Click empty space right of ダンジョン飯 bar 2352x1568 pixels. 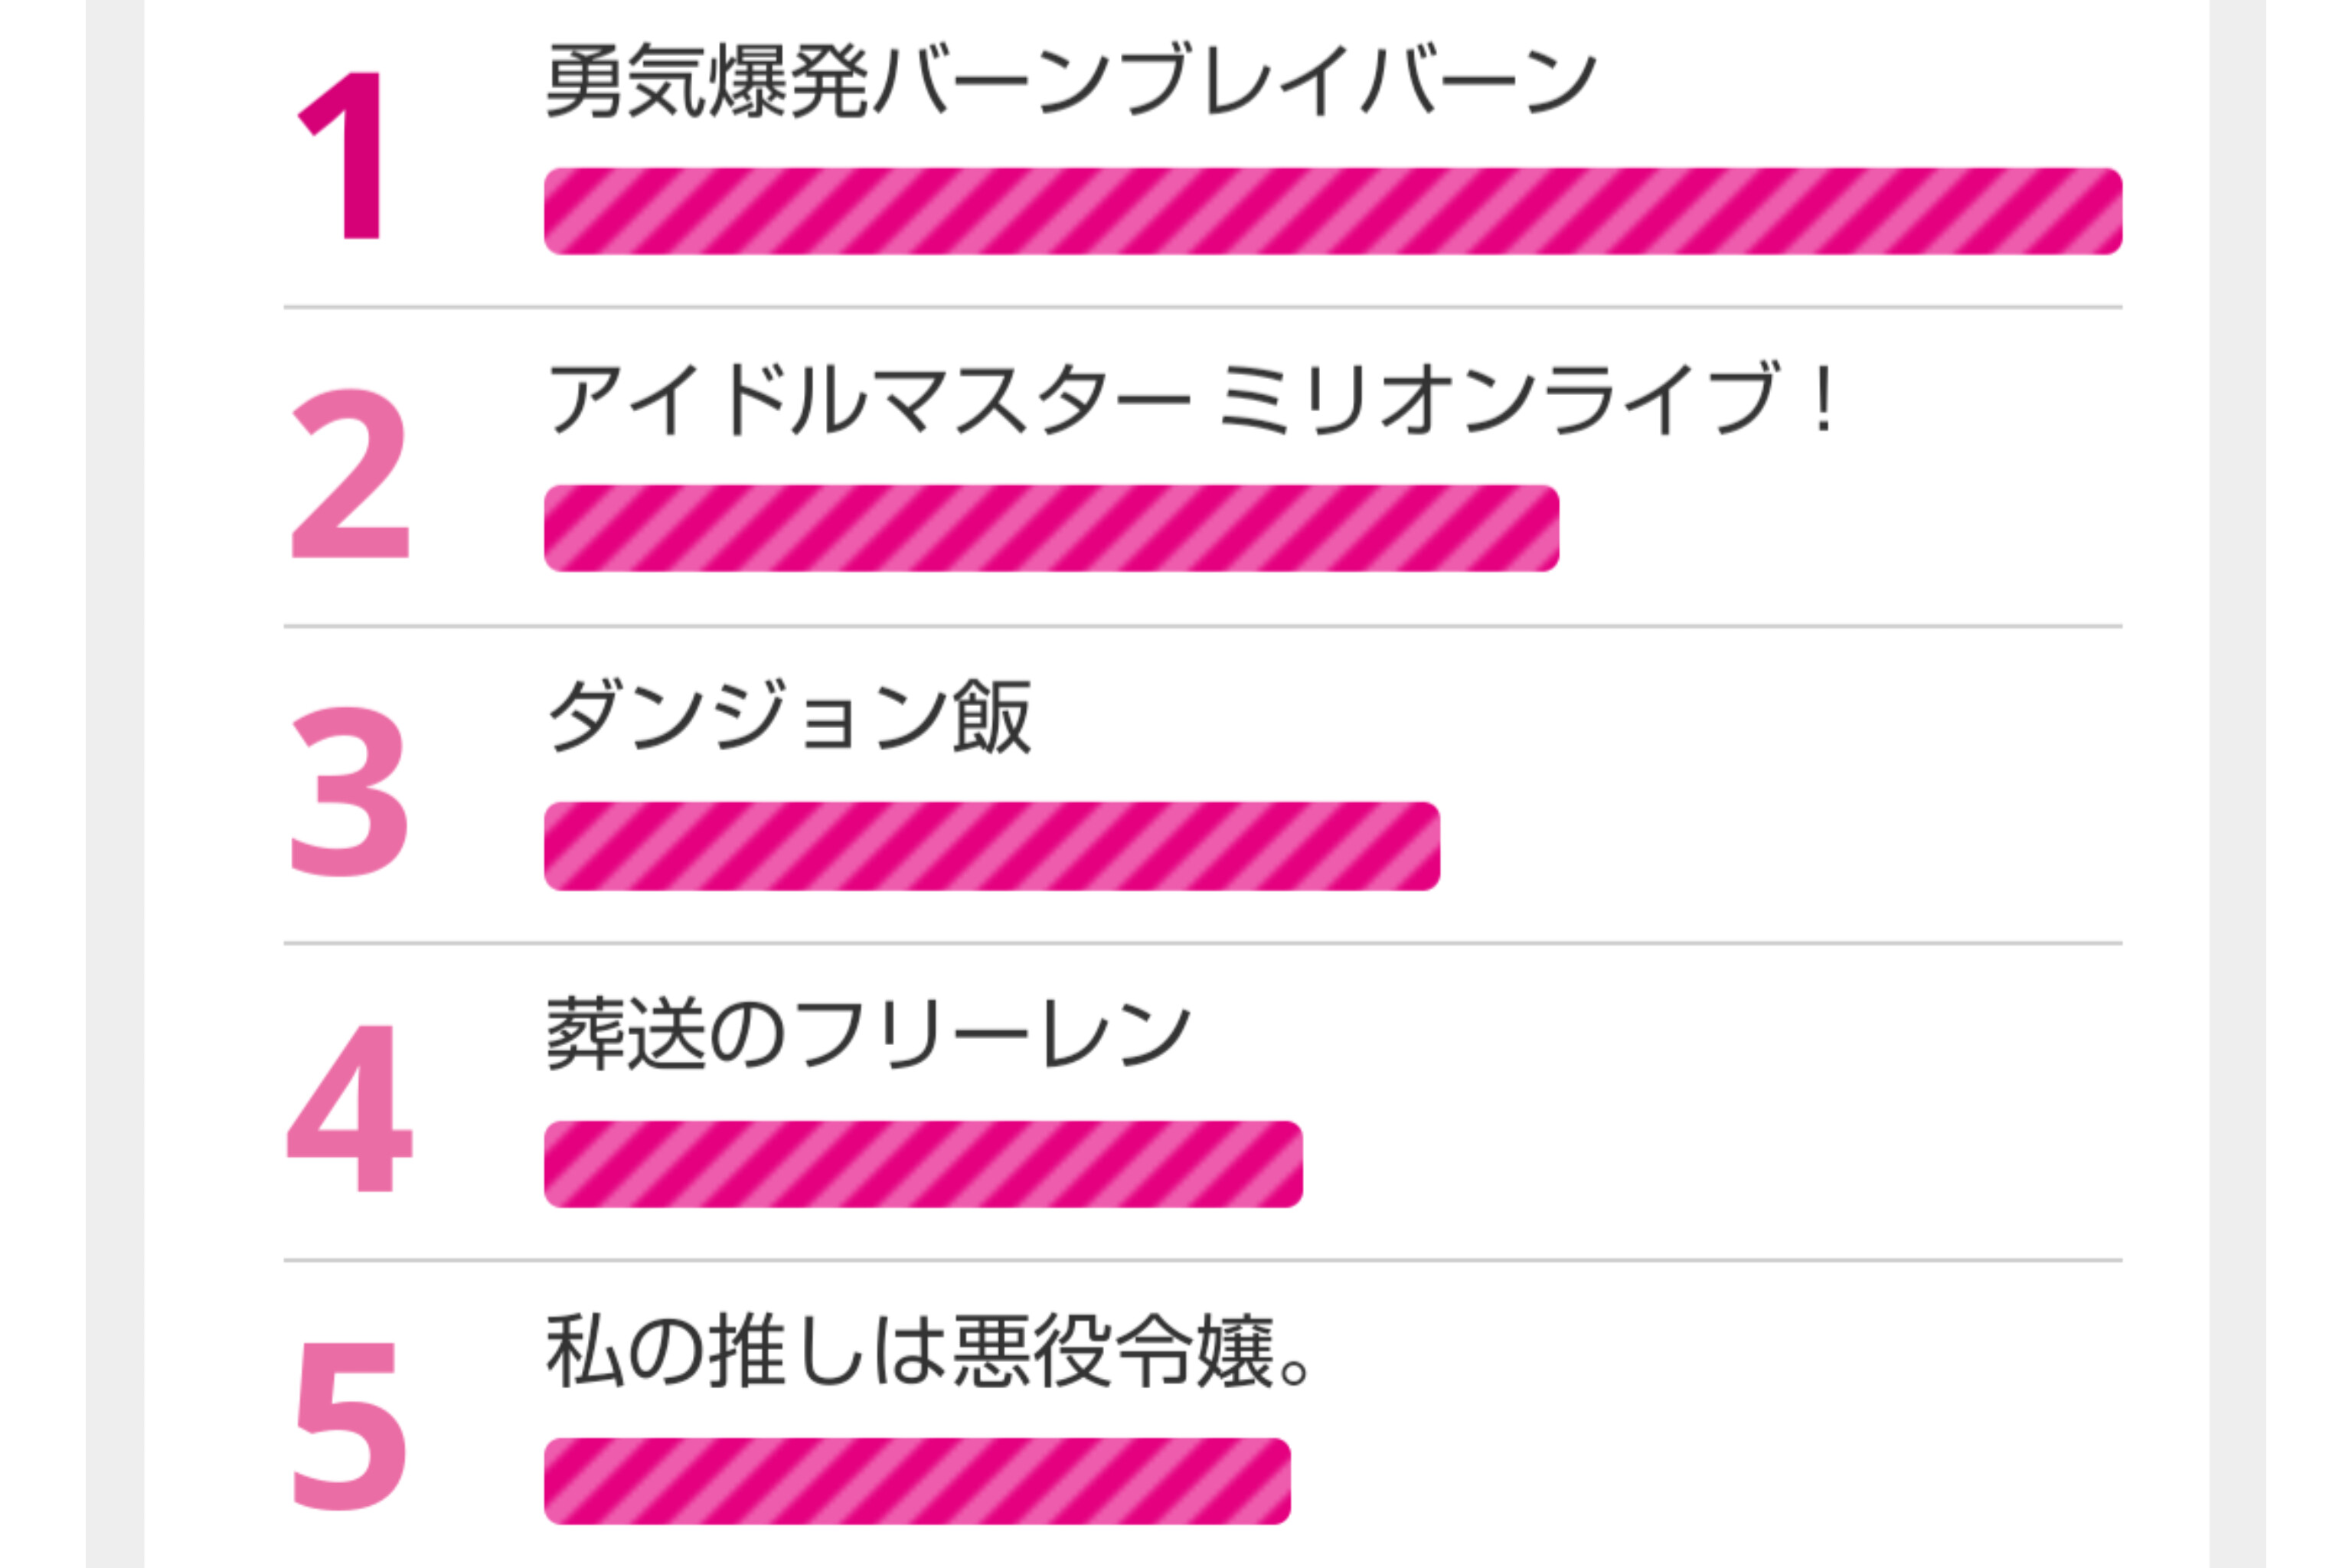pos(1780,846)
